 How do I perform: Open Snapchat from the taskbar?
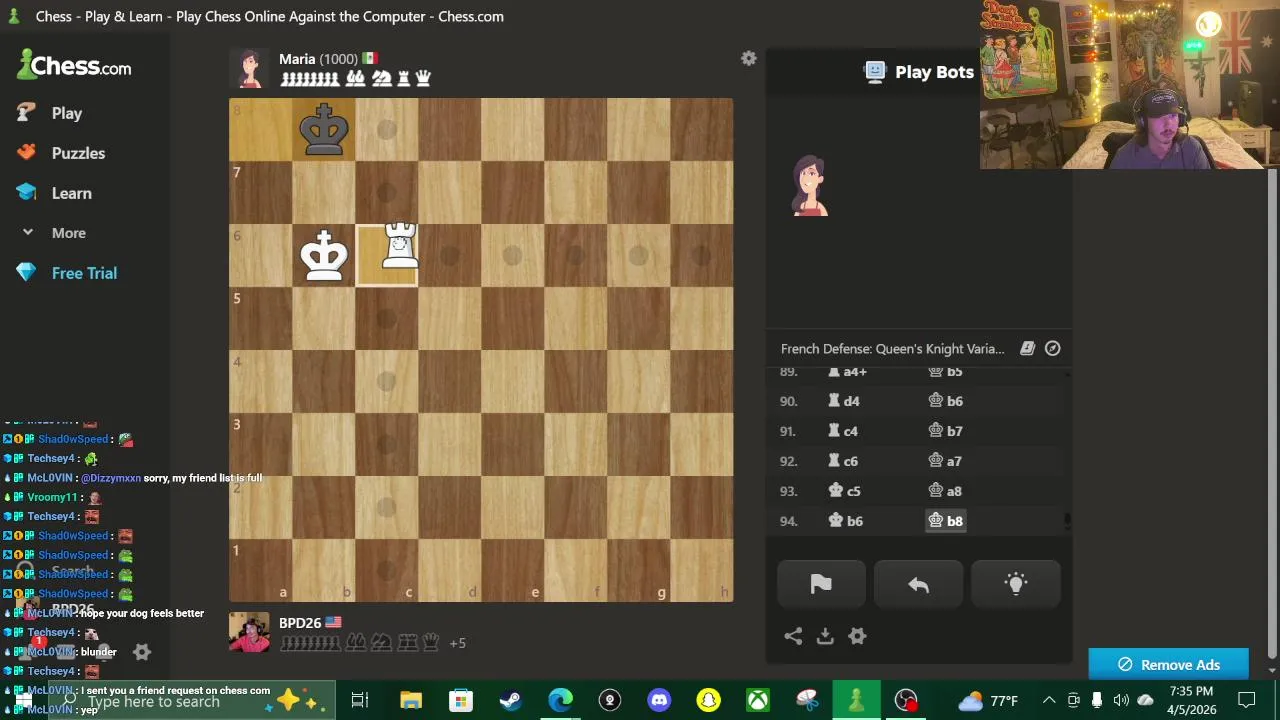pos(708,701)
